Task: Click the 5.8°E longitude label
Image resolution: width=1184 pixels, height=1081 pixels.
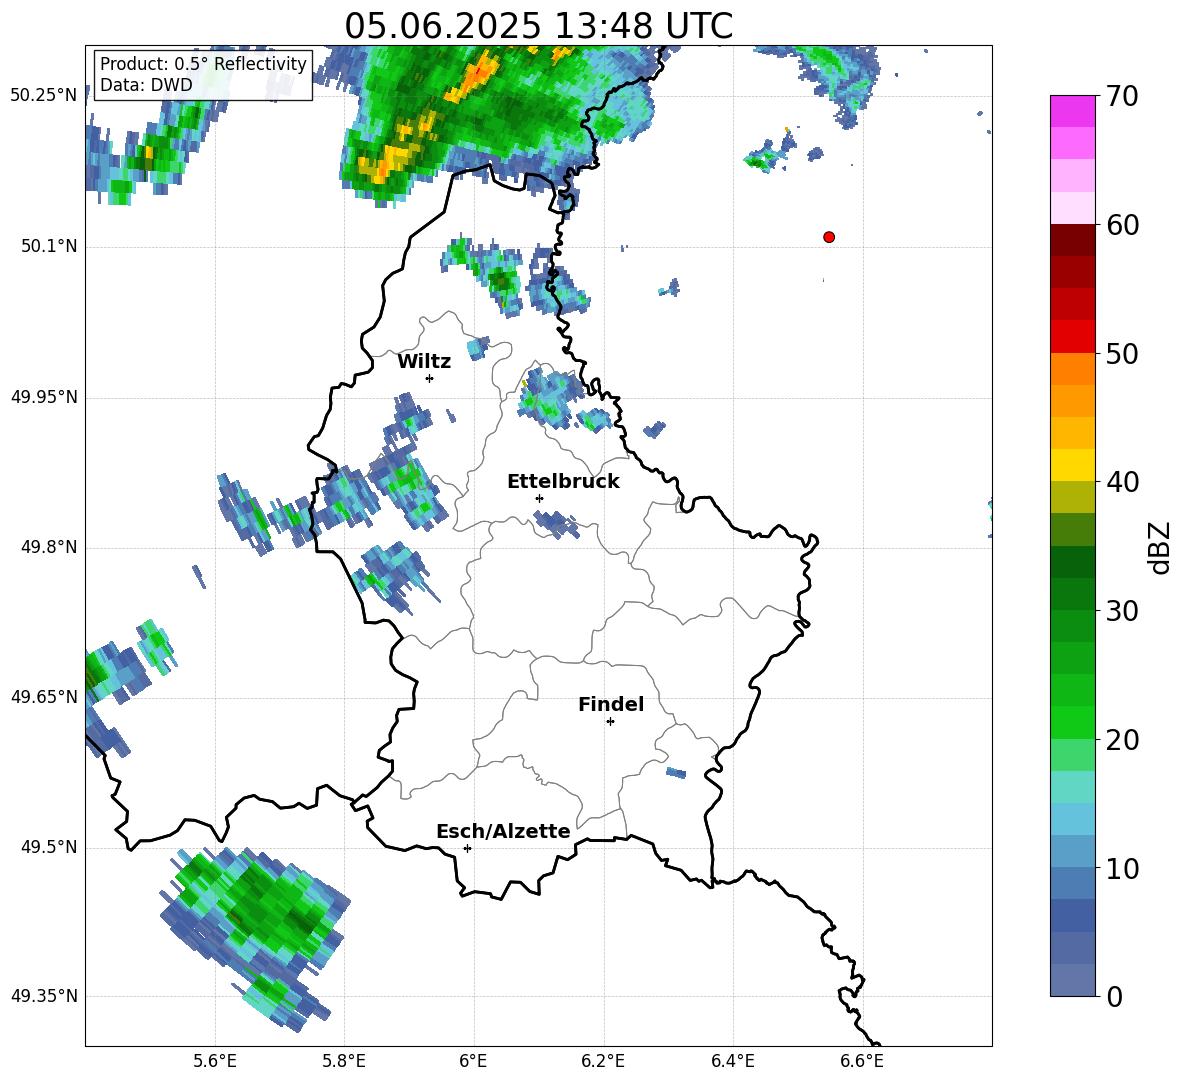Action: [344, 1062]
